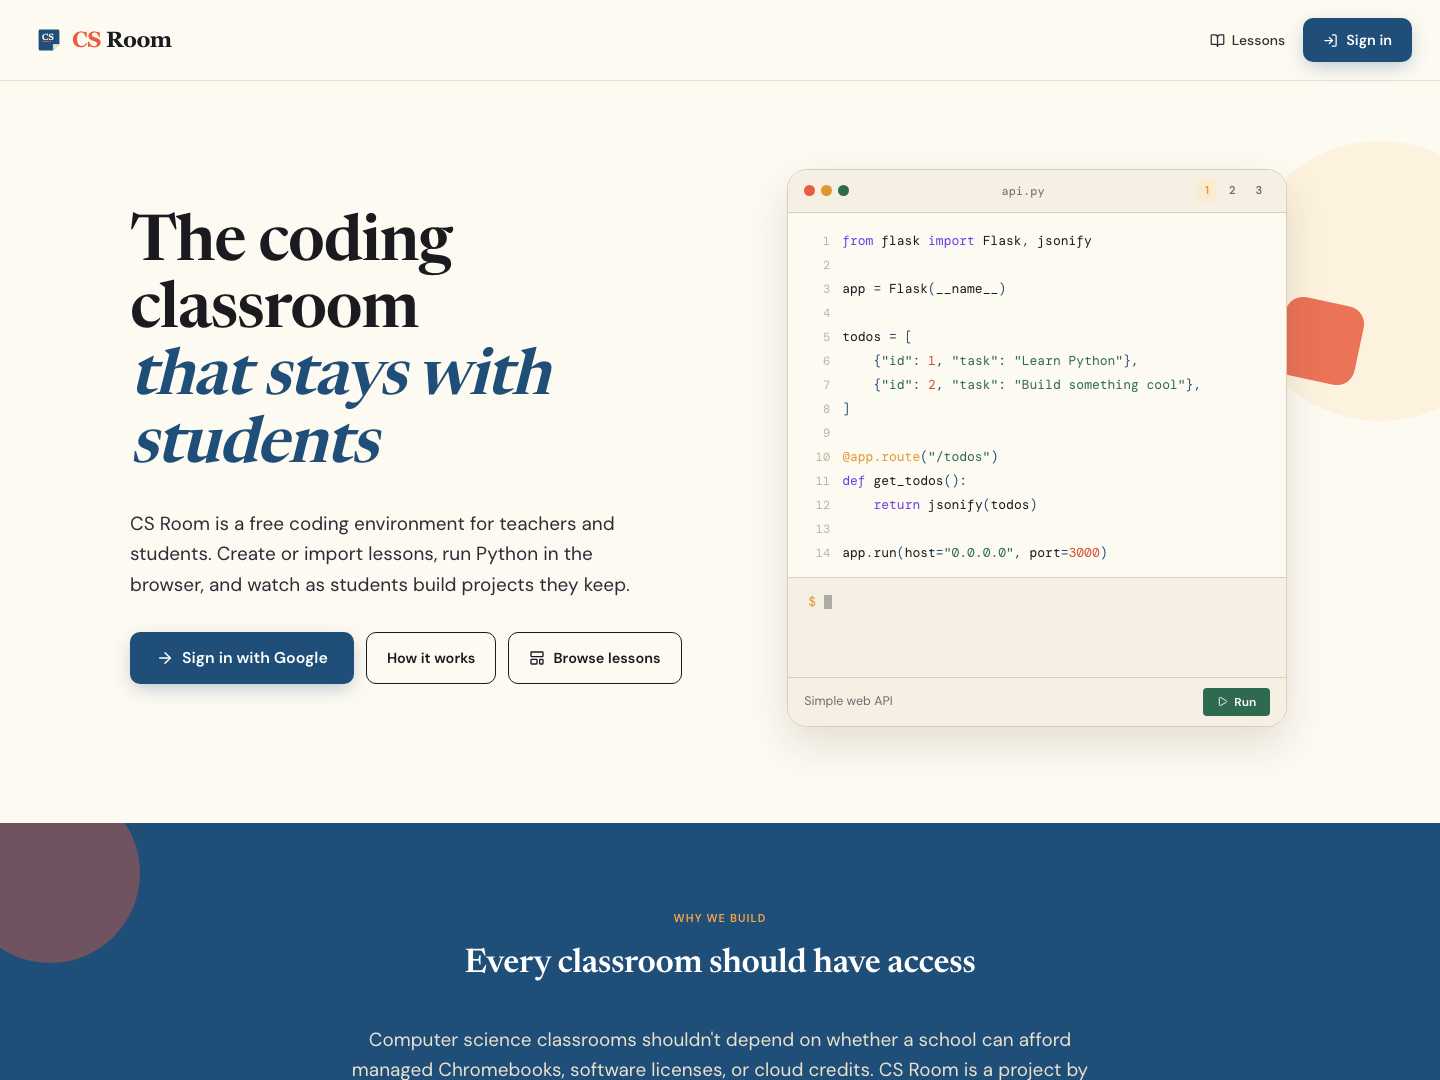
Task: Click the paragraph starting 'Computer science classrooms'
Action: [x=720, y=1054]
